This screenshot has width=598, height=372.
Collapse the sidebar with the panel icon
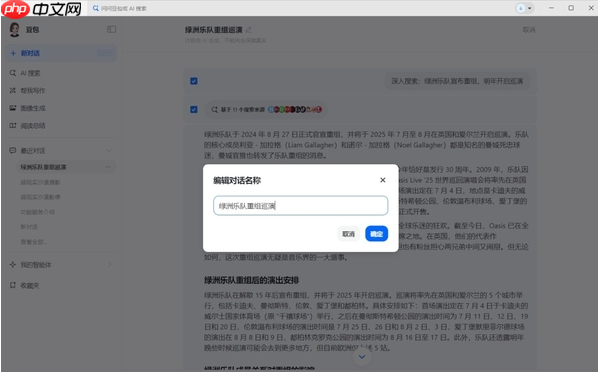tap(111, 29)
